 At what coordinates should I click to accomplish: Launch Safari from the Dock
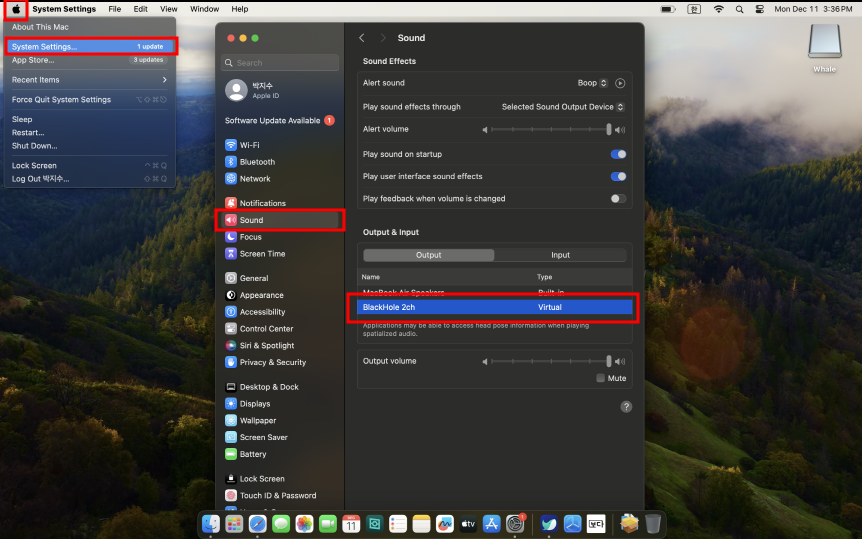(x=257, y=524)
